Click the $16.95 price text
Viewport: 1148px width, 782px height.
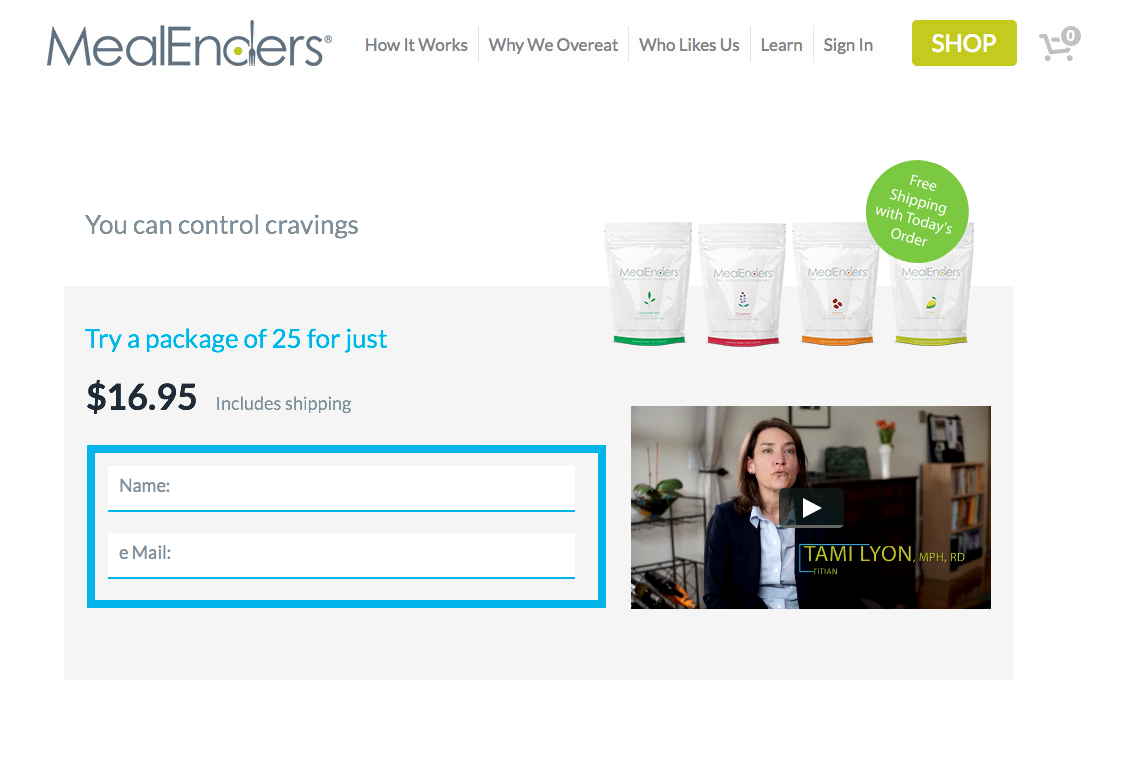point(141,397)
